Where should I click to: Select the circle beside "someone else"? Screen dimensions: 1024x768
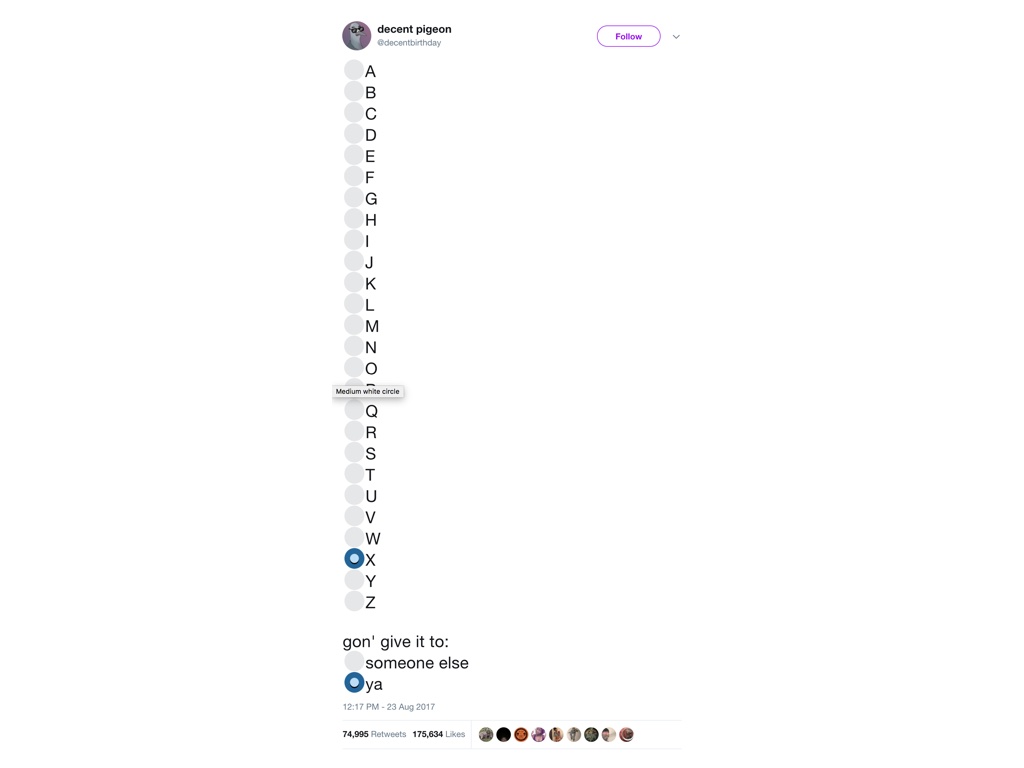pos(354,662)
